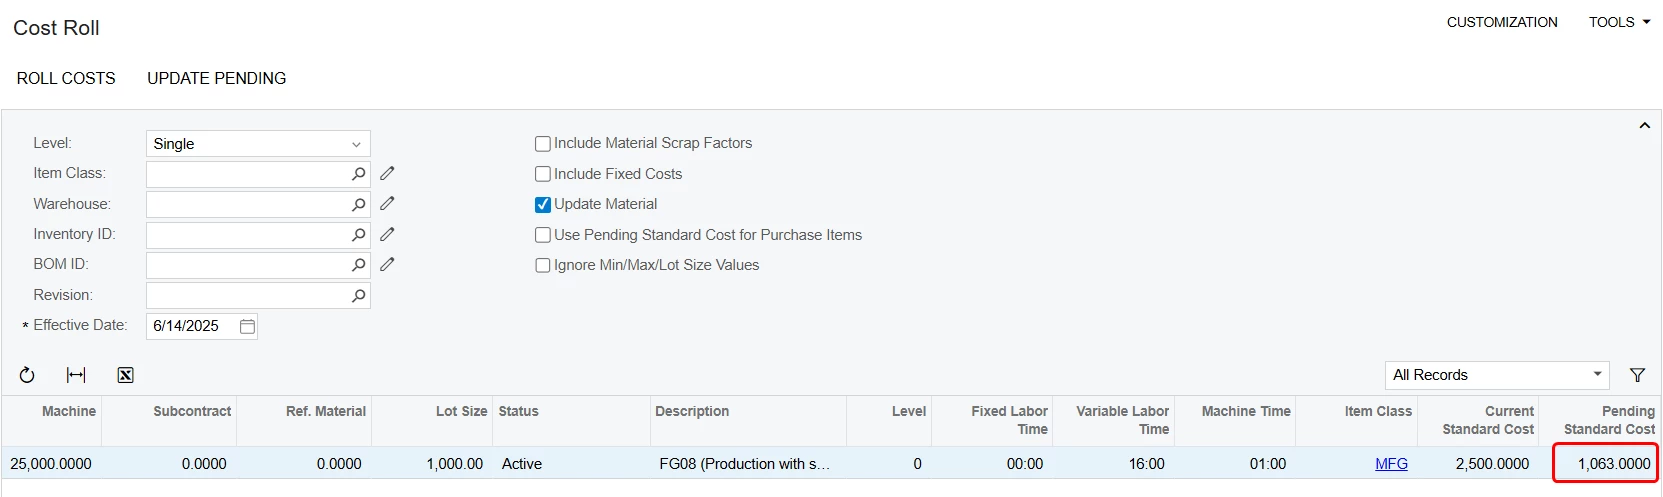Tick Ignore Min/Max/Lot Size Values checkbox
1663x497 pixels.
[543, 266]
